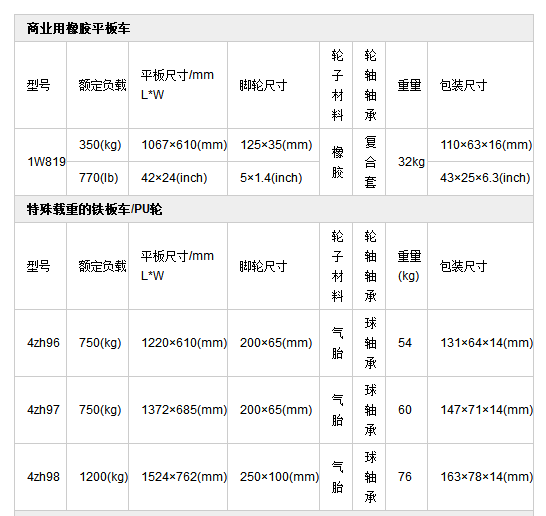Click platform size 1067×610(mm)
Screen dimensions: 546x516
184,145
